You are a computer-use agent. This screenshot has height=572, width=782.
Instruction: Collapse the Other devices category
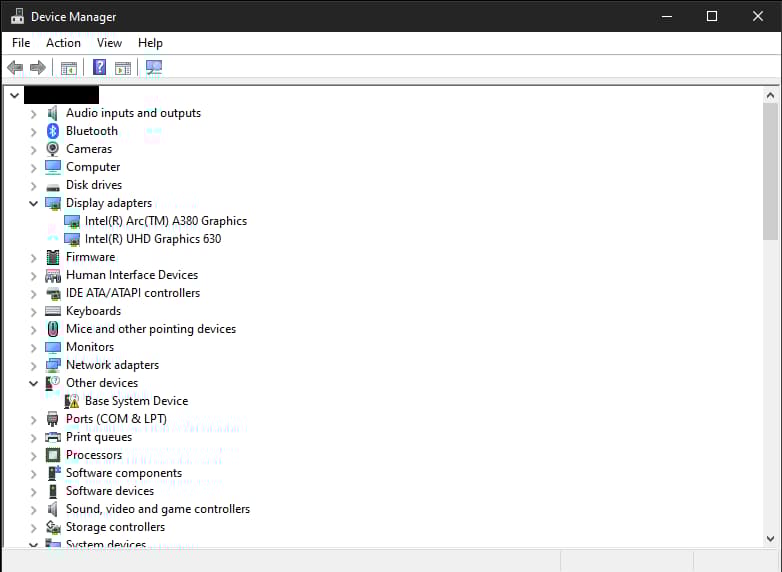coord(34,383)
